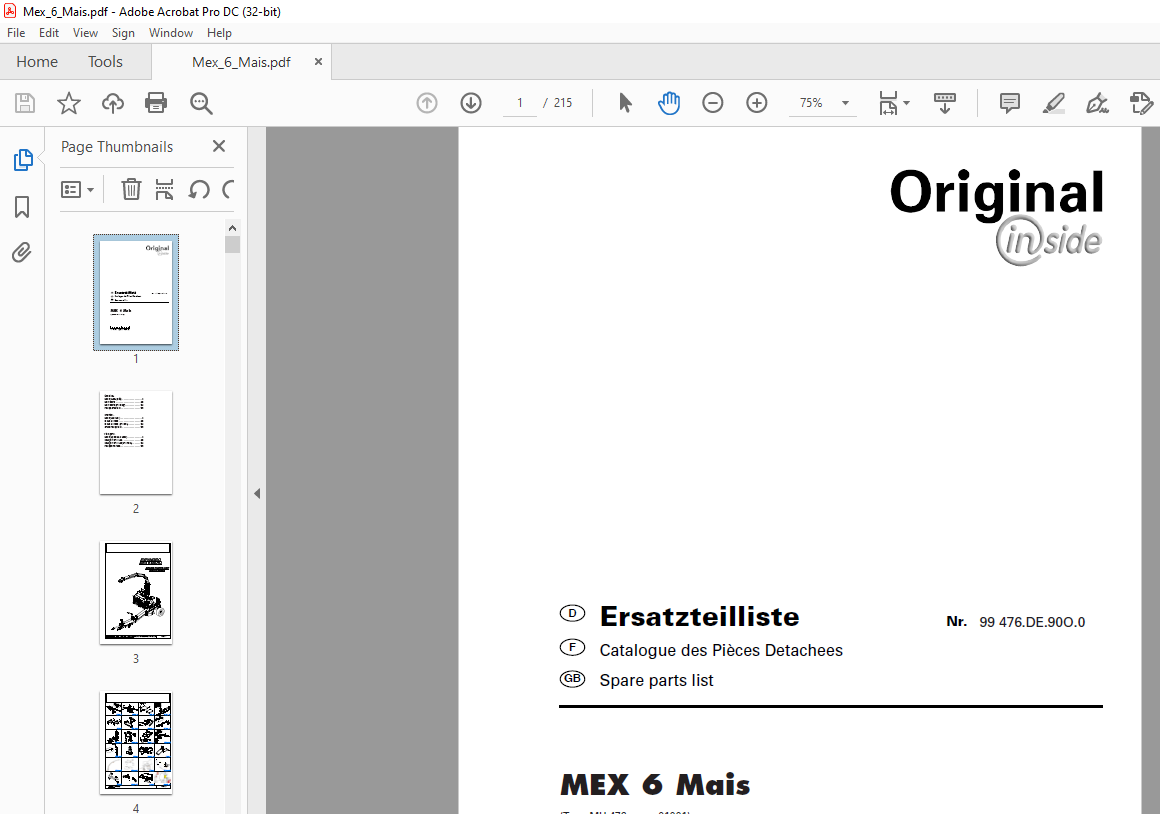This screenshot has height=814, width=1160.
Task: Zoom out with minus button
Action: [x=712, y=103]
